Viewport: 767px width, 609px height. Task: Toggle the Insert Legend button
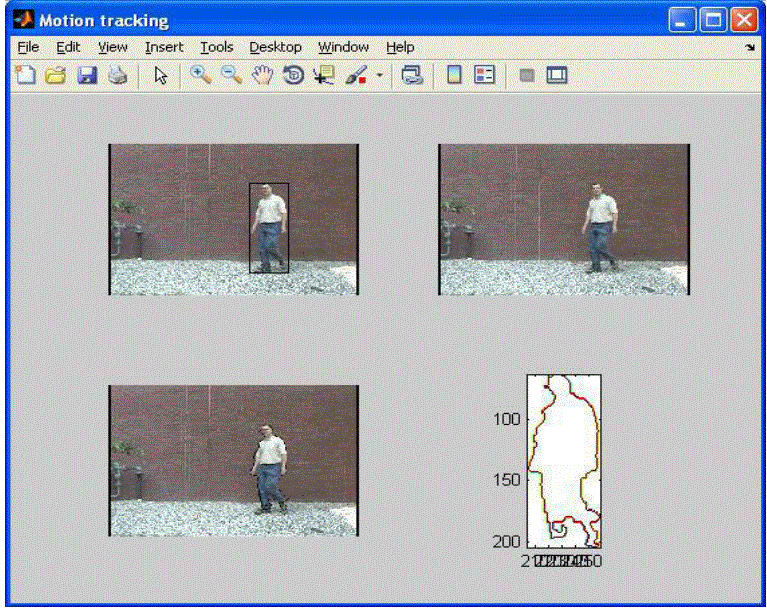484,75
